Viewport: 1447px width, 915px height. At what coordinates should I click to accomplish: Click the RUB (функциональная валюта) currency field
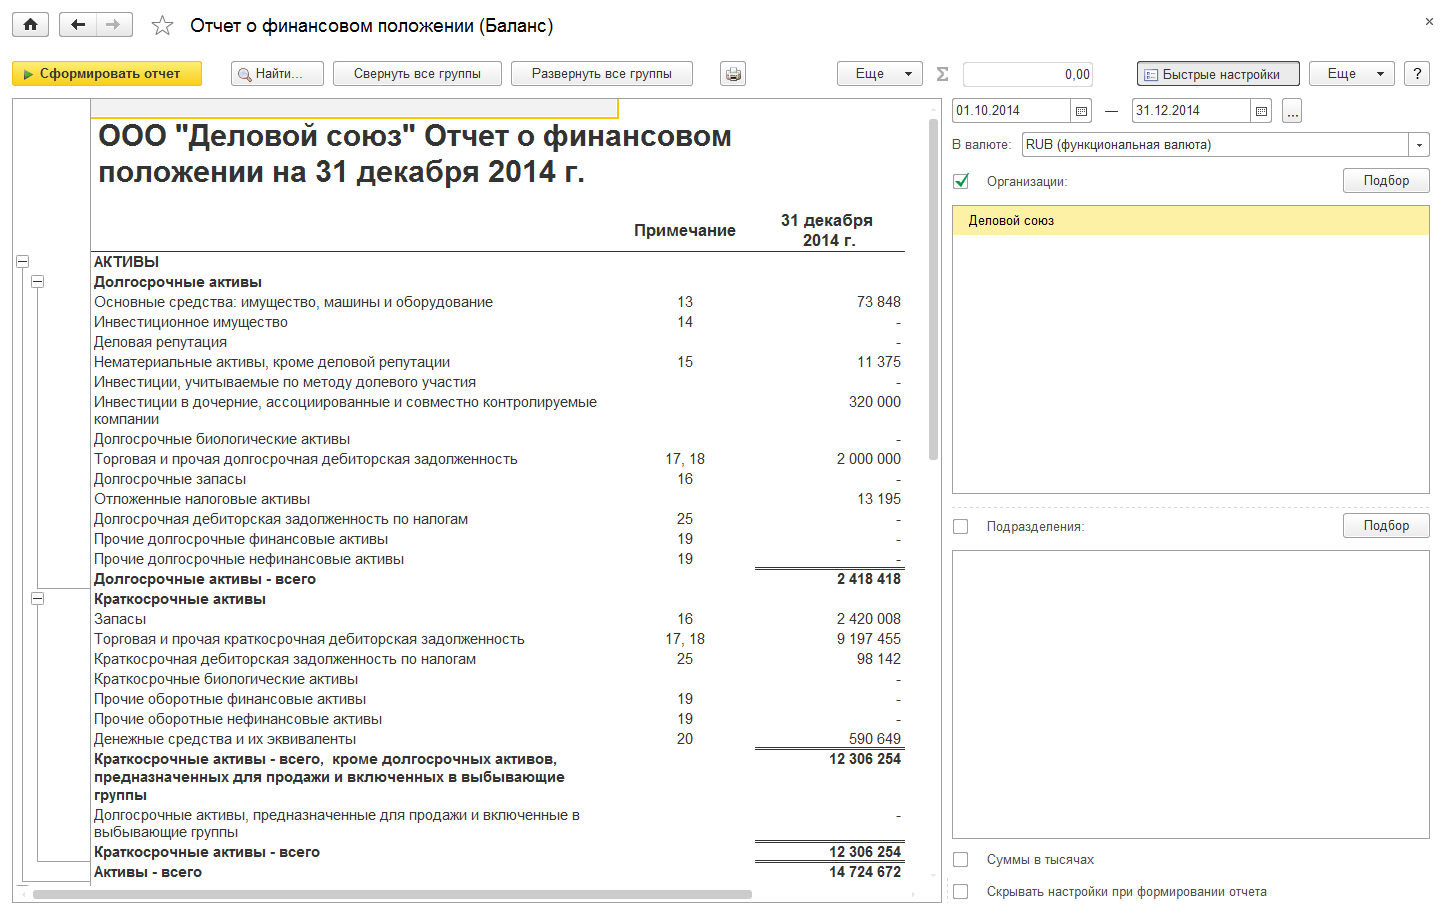point(1216,145)
